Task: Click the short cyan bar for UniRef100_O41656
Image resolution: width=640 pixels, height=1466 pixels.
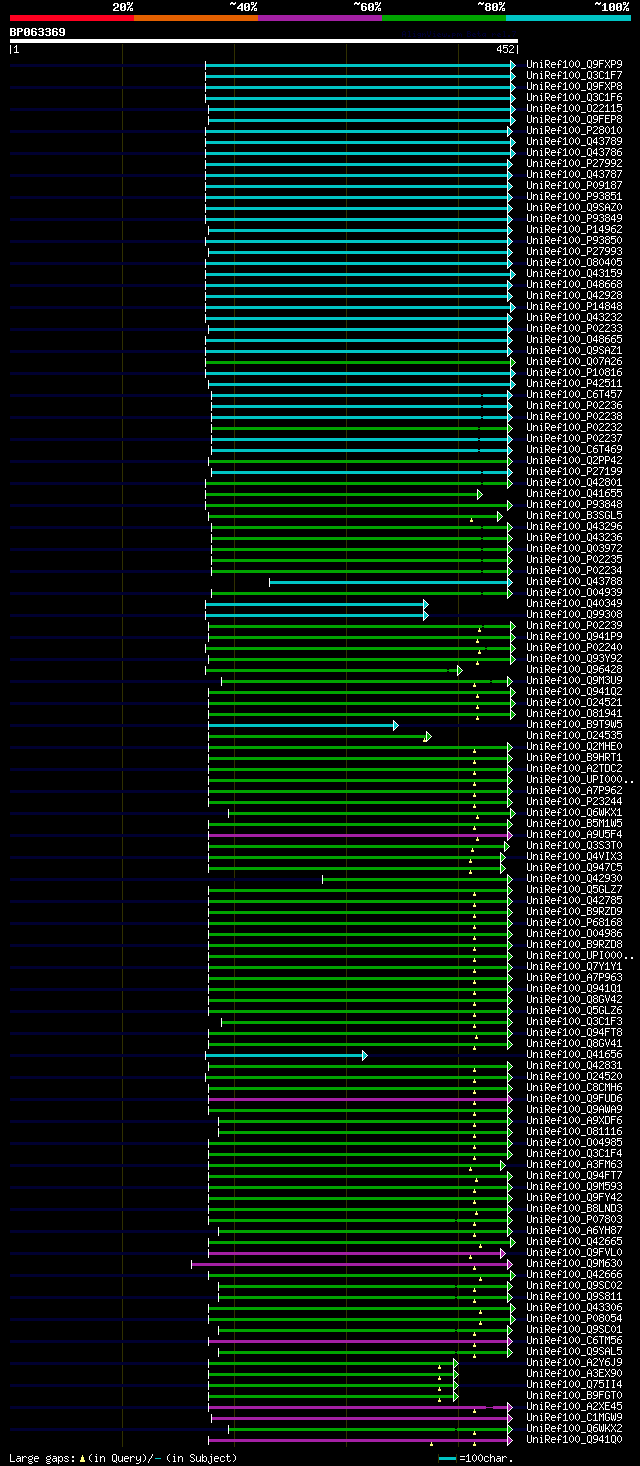Action: pyautogui.click(x=286, y=1055)
